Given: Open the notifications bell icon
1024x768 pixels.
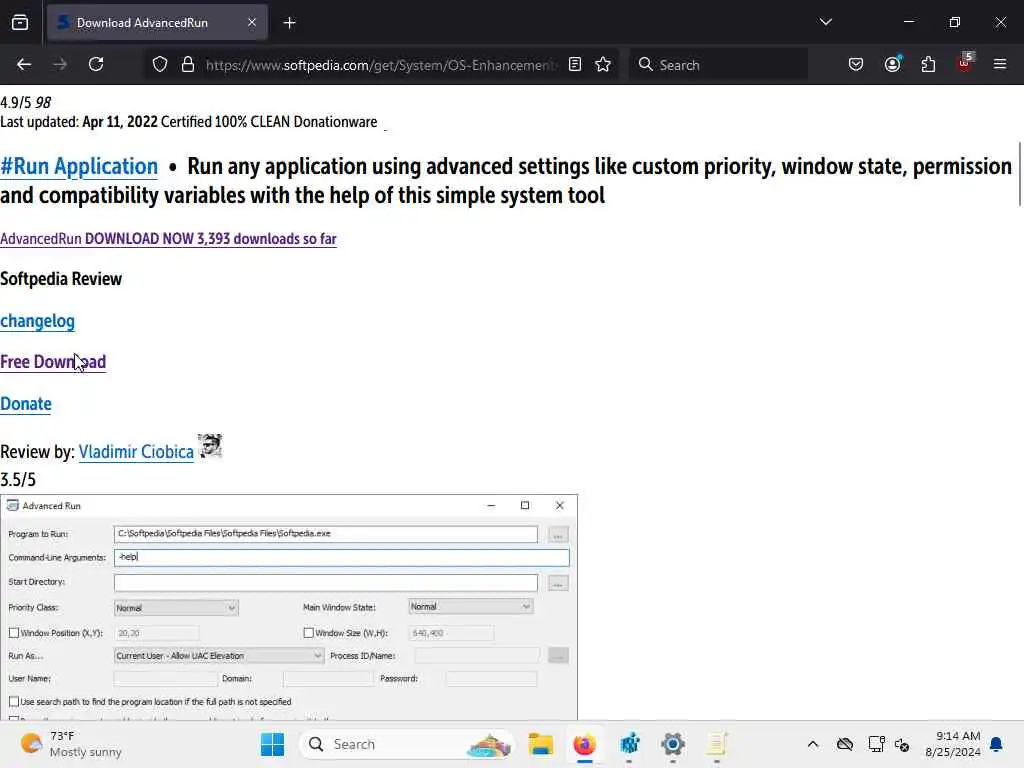Looking at the screenshot, I should pos(997,744).
